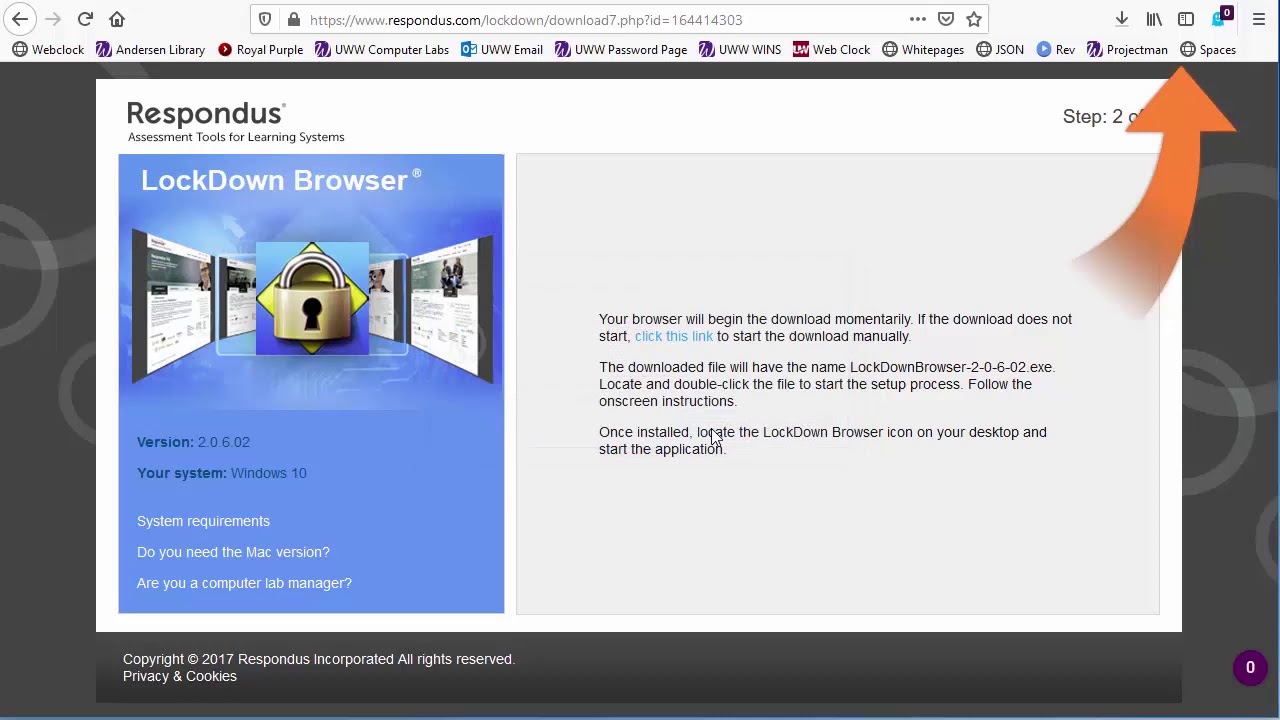Open the Privacy & Cookies link
Screen dimensions: 1280x720
point(180,676)
